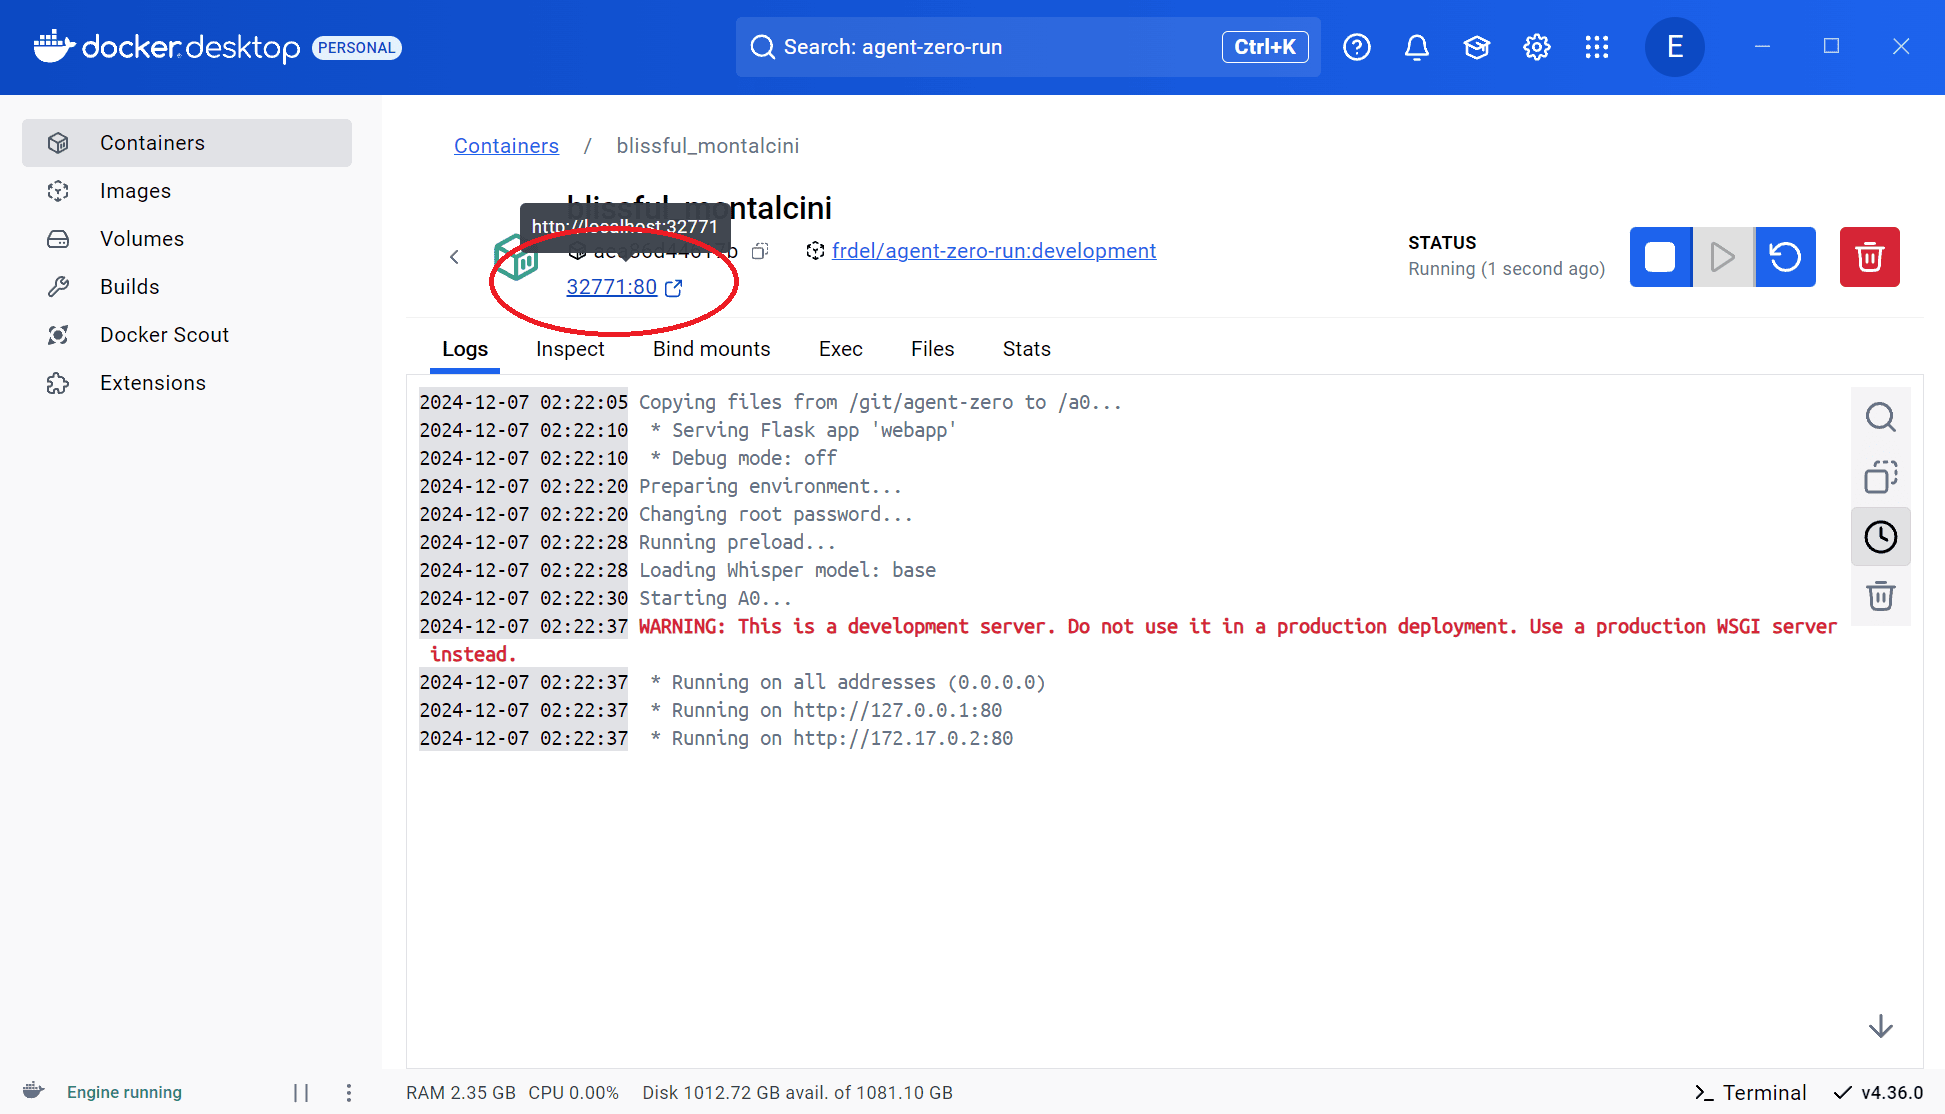Copy logs with the copy icon

[x=1881, y=477]
